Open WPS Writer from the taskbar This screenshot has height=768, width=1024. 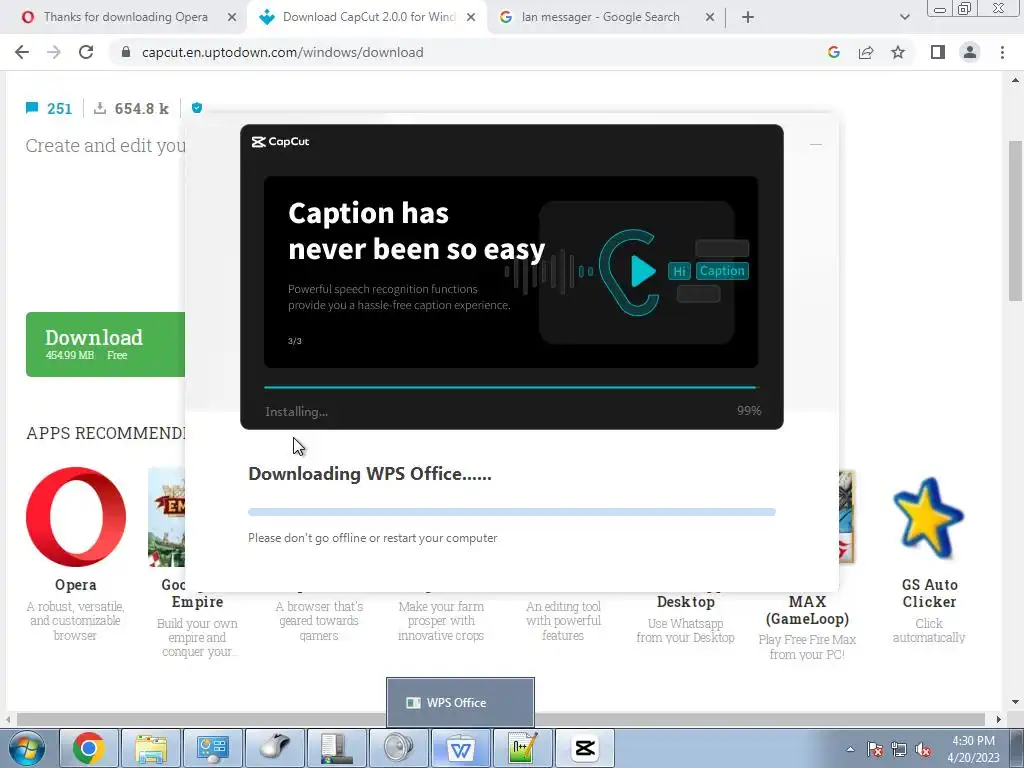tap(460, 748)
